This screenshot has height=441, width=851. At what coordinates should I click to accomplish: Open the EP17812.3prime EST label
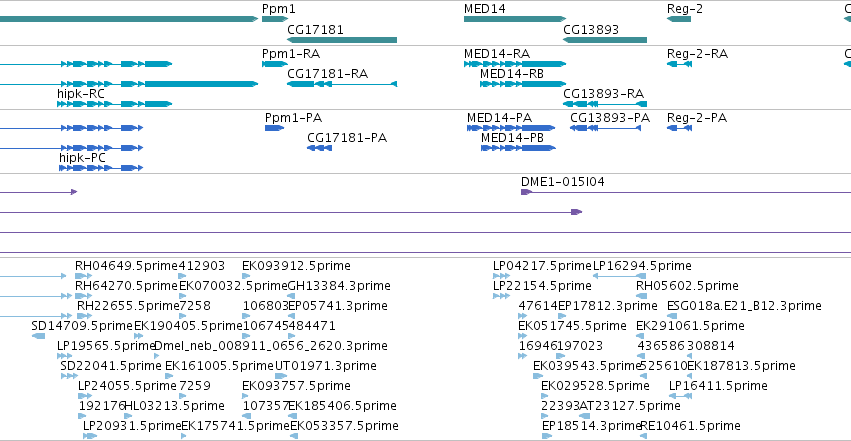[x=607, y=306]
